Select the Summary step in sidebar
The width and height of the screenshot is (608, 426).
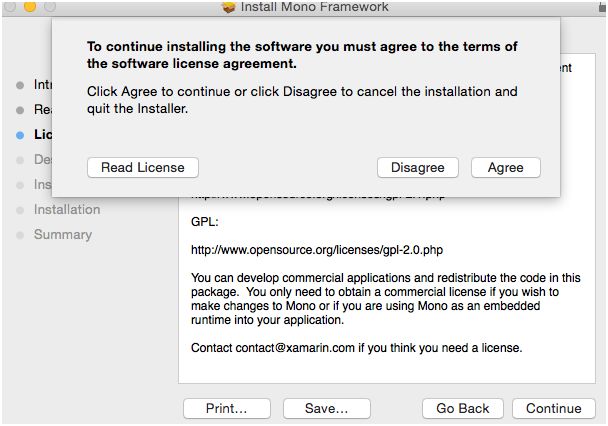63,235
